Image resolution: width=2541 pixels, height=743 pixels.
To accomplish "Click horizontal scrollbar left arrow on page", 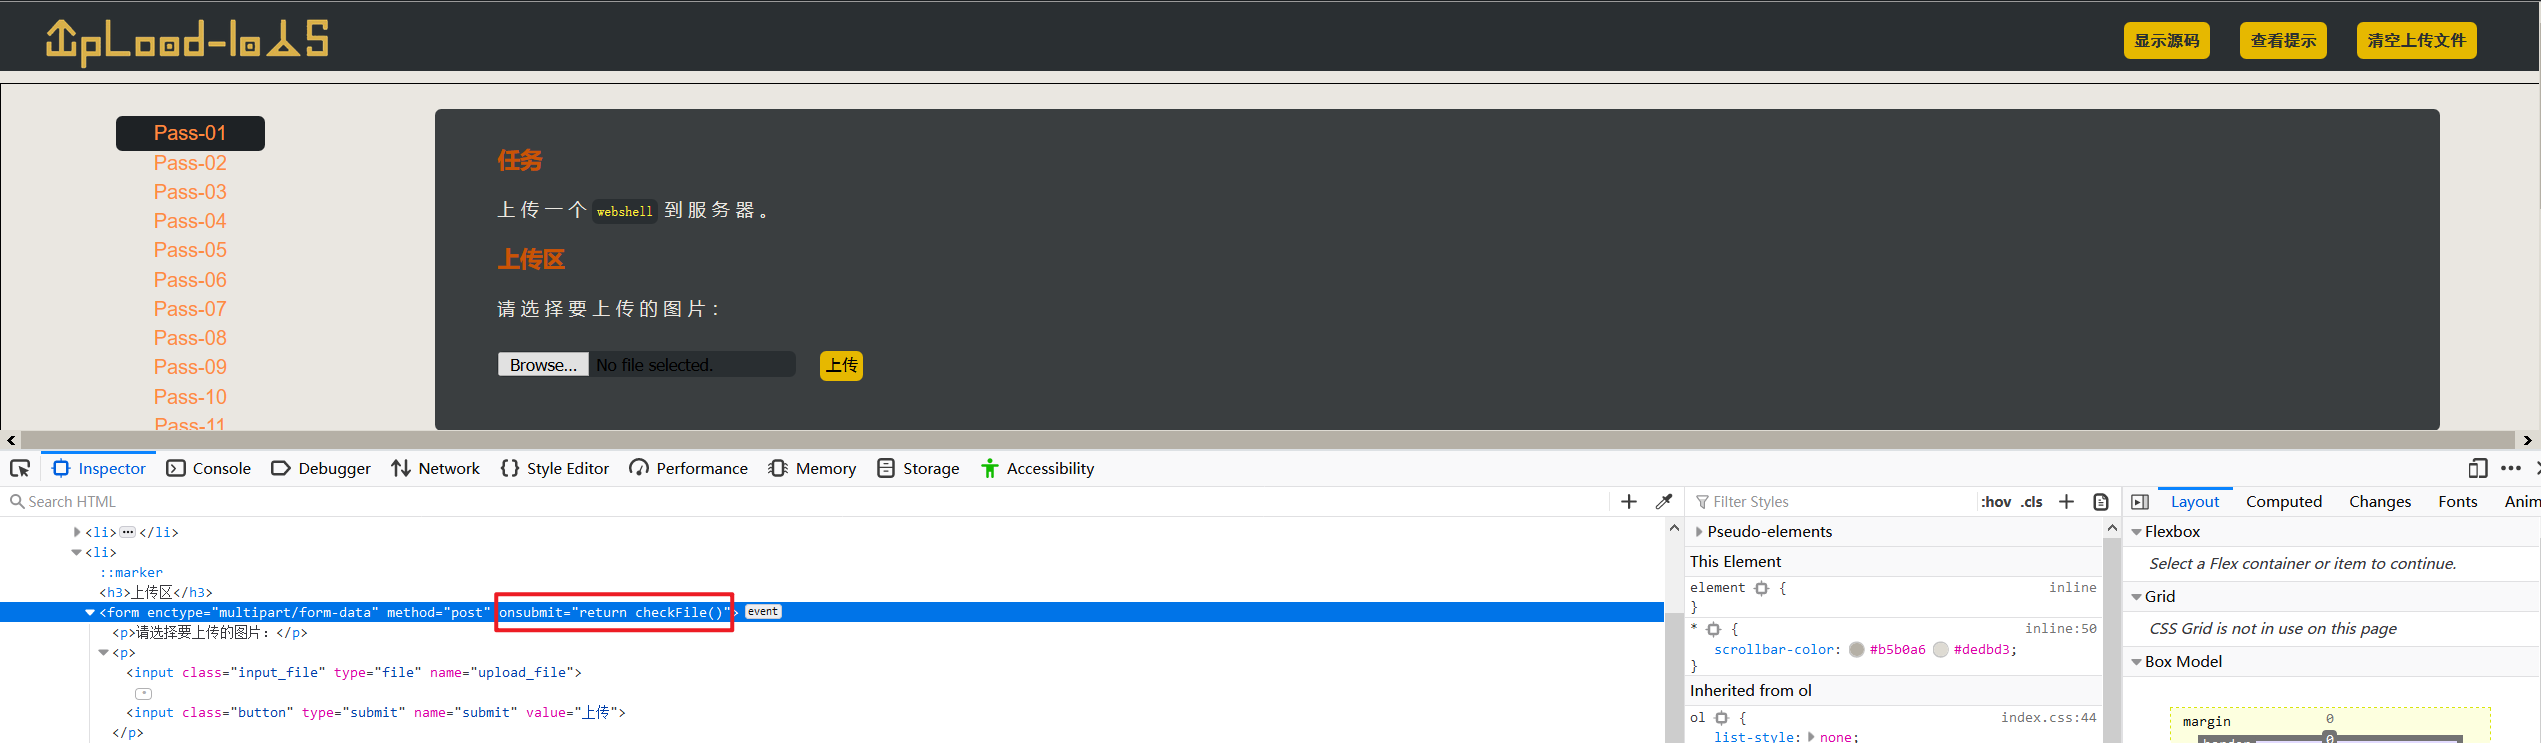I will pos(11,440).
